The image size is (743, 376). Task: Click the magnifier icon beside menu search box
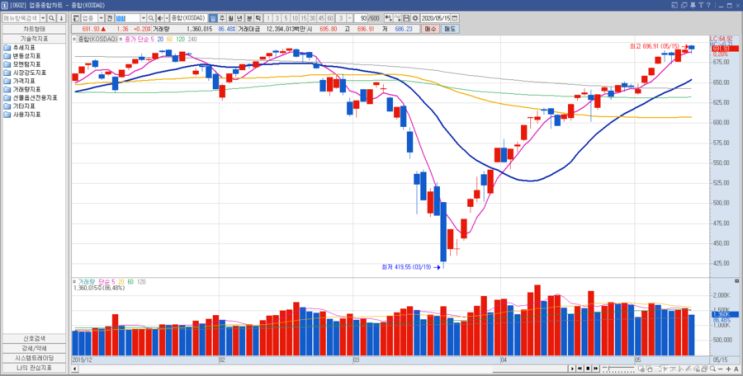[x=51, y=18]
